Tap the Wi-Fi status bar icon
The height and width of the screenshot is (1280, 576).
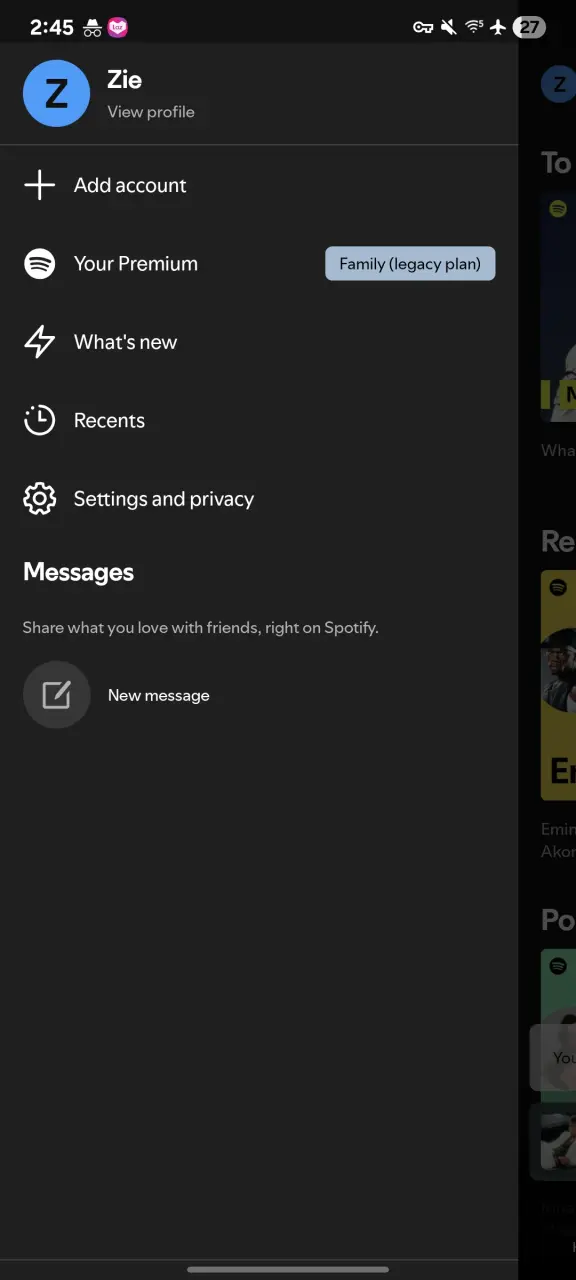point(474,27)
